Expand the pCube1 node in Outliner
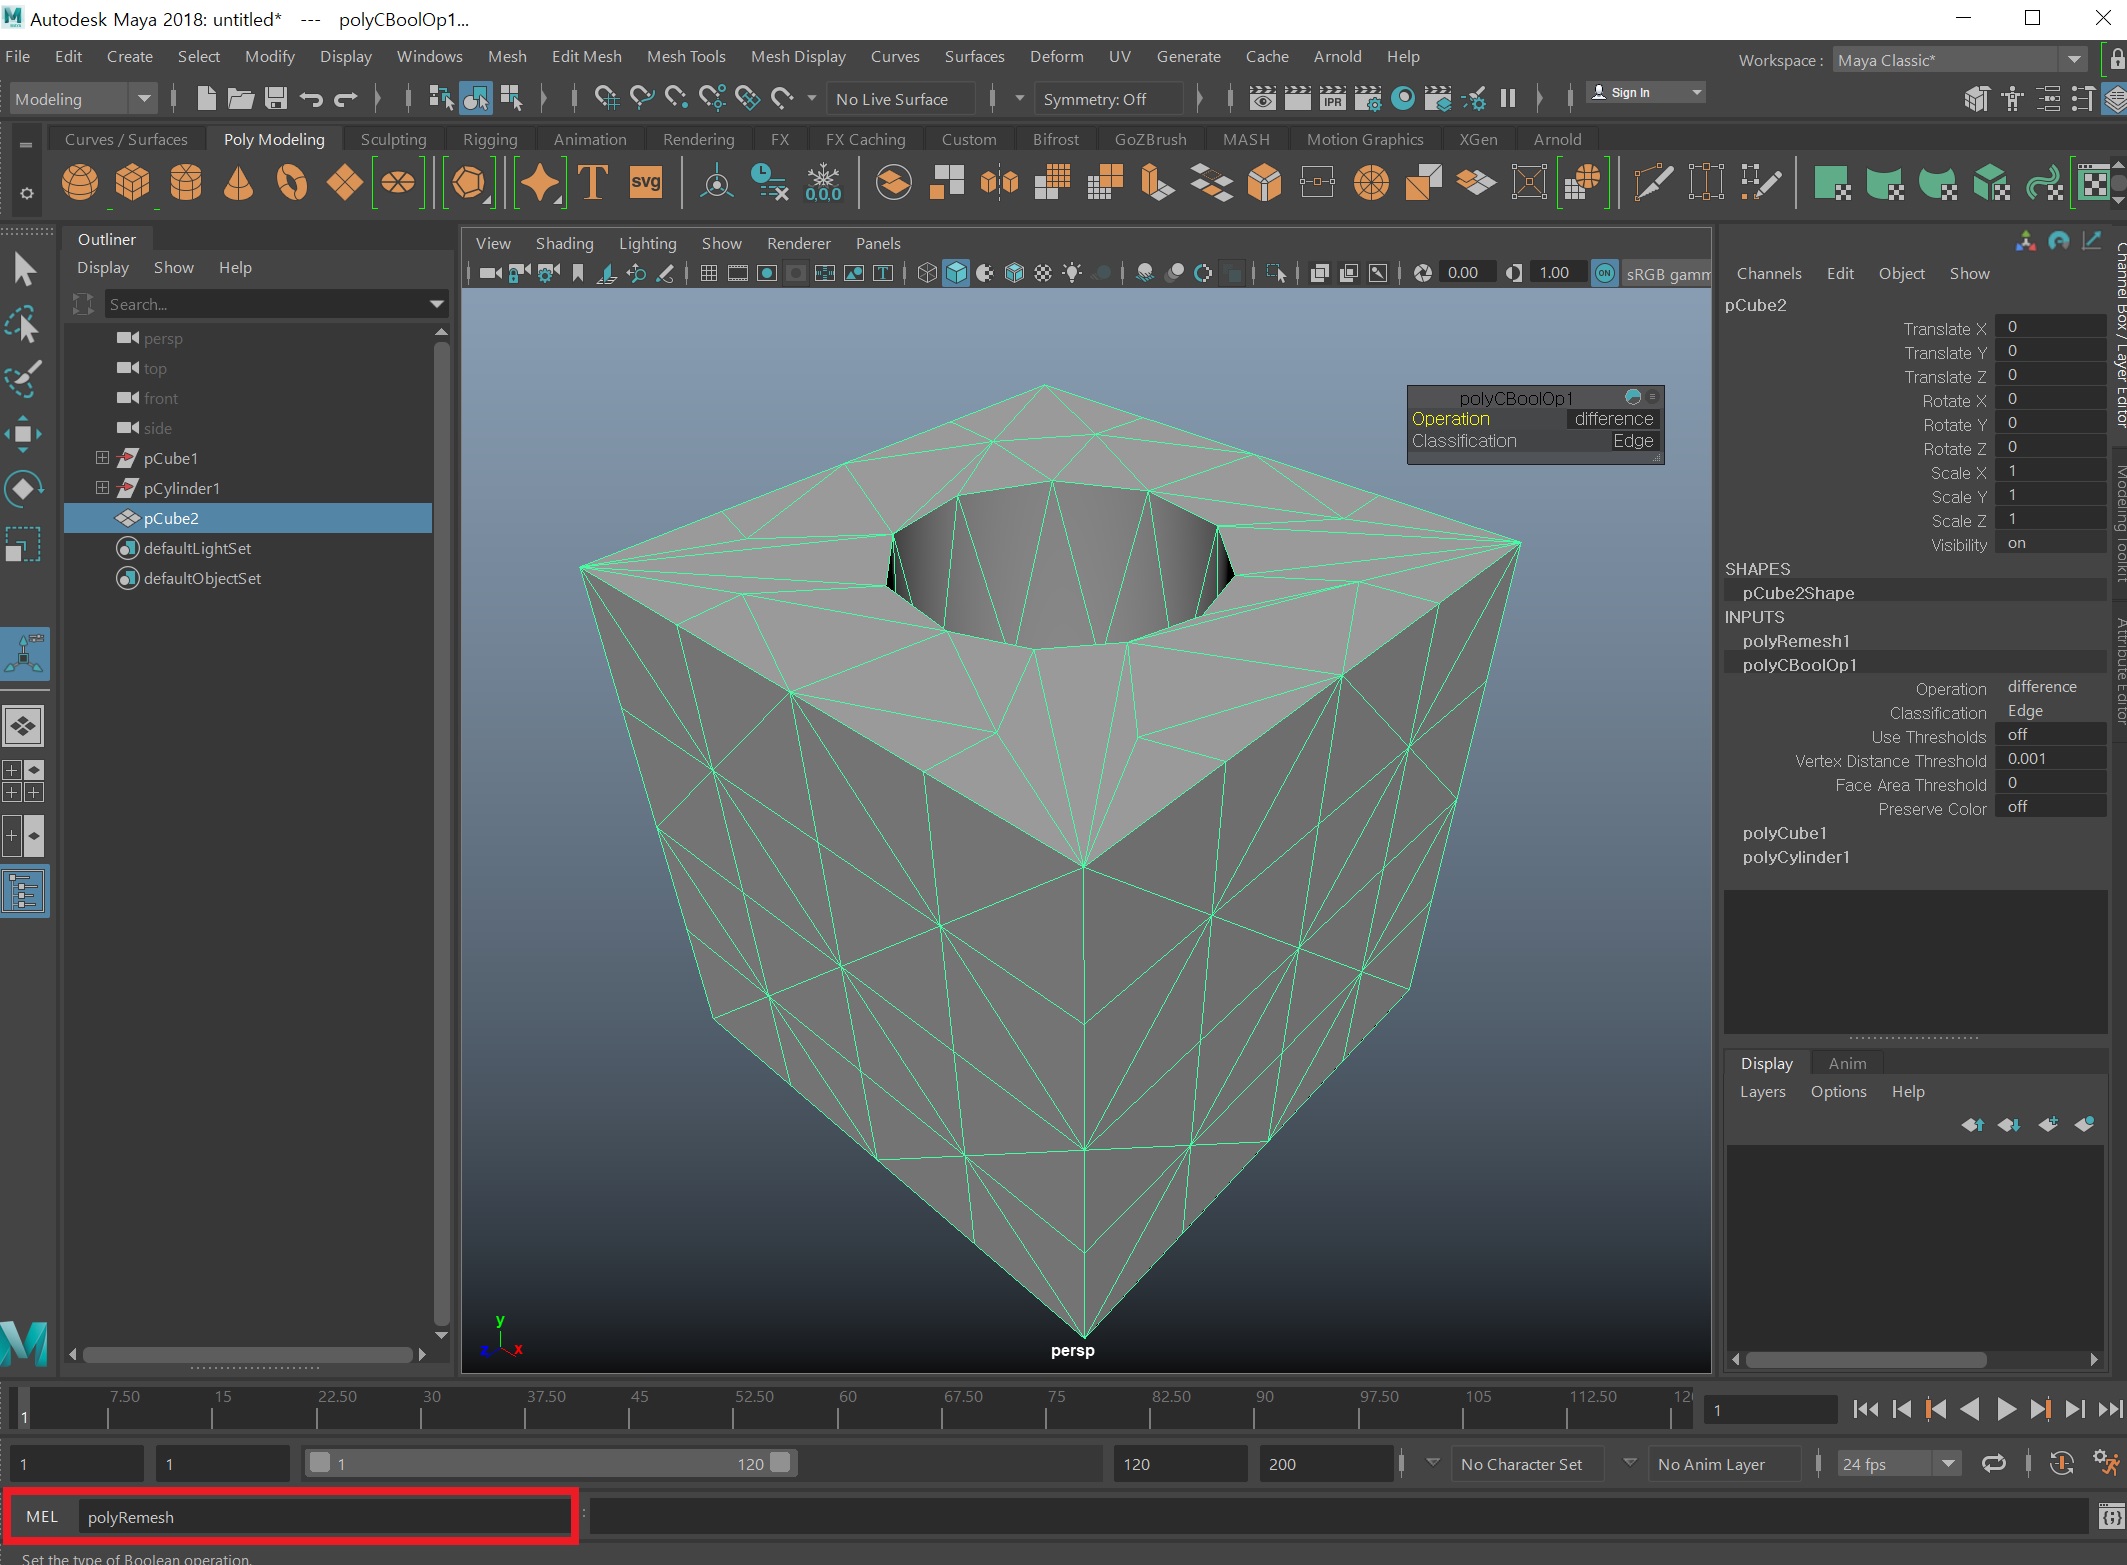Screen dimensions: 2127x1565 point(102,458)
